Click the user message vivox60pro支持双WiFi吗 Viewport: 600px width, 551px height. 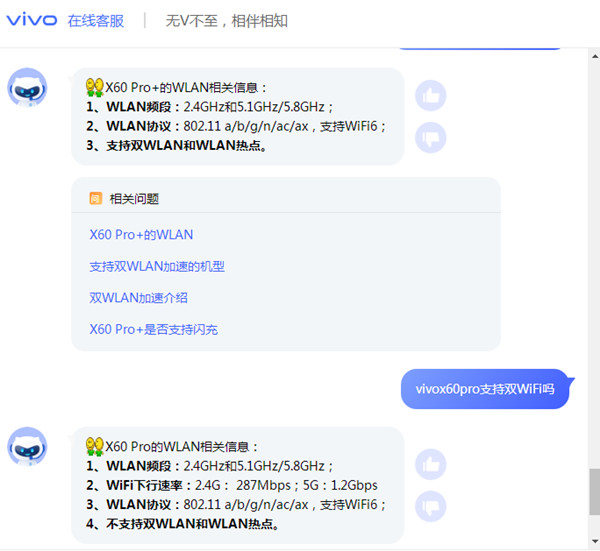coord(485,389)
